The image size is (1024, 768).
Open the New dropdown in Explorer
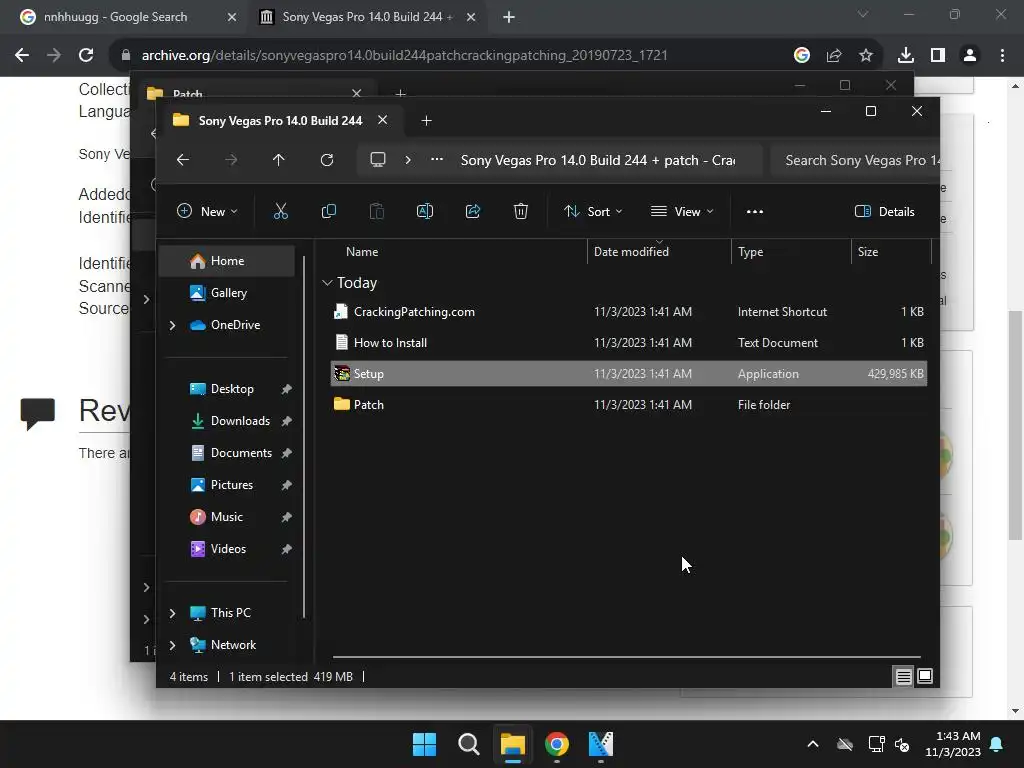[208, 211]
